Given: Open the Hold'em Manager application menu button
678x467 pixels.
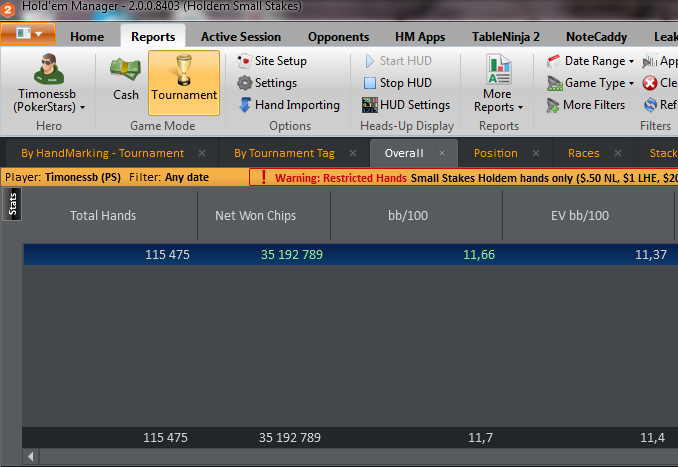Looking at the screenshot, I should (x=28, y=34).
